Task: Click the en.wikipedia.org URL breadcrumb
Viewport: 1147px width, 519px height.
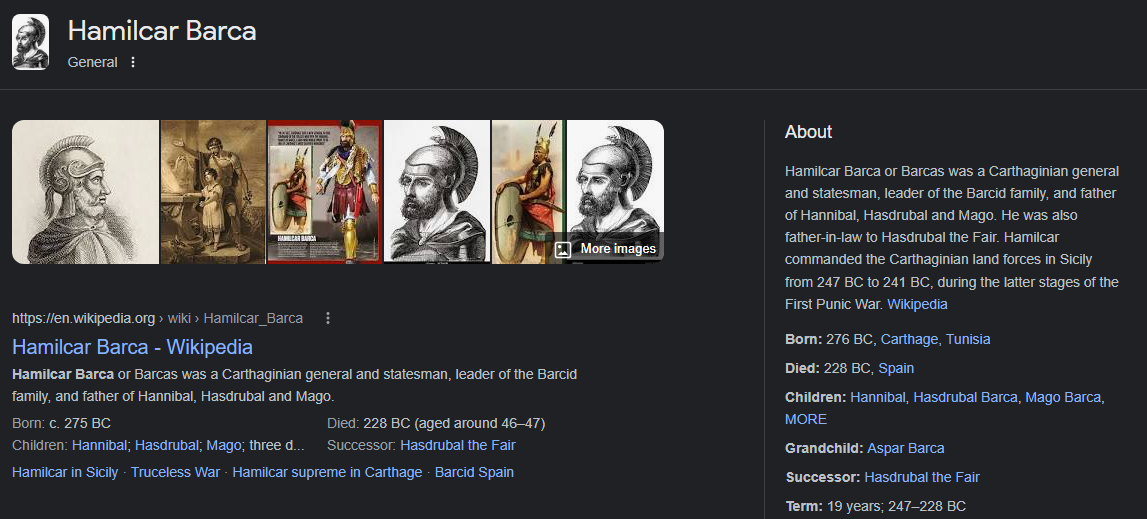Action: (157, 318)
